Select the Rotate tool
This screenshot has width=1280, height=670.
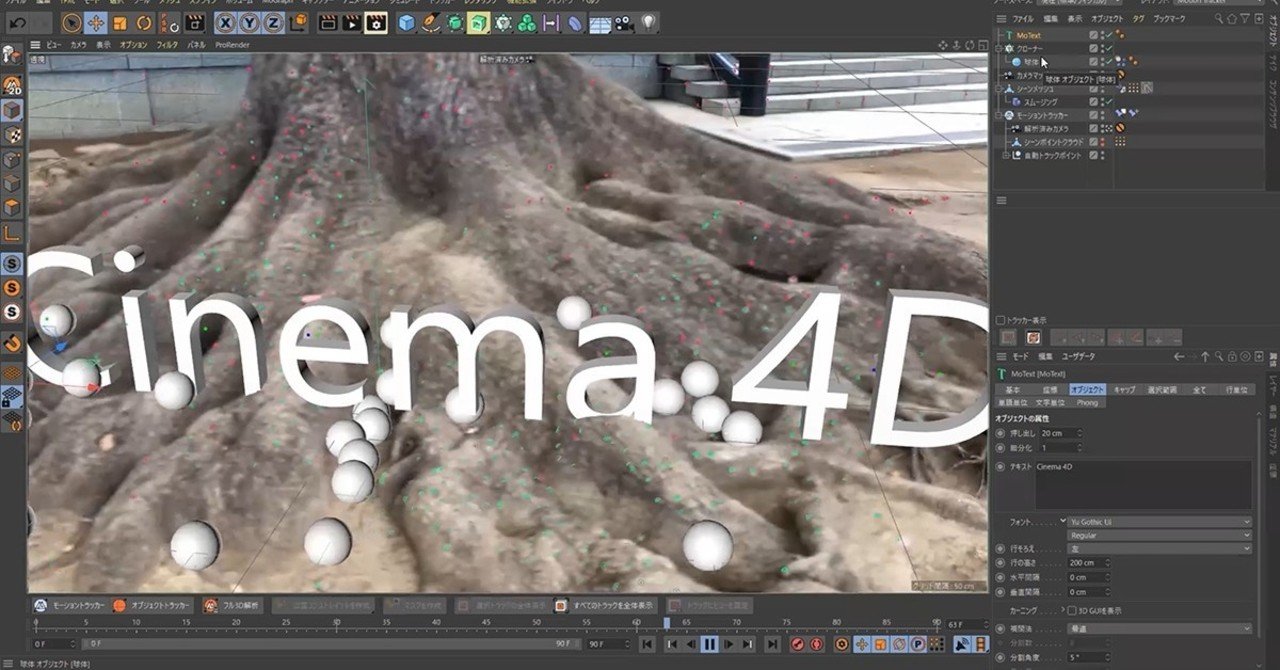pyautogui.click(x=143, y=22)
